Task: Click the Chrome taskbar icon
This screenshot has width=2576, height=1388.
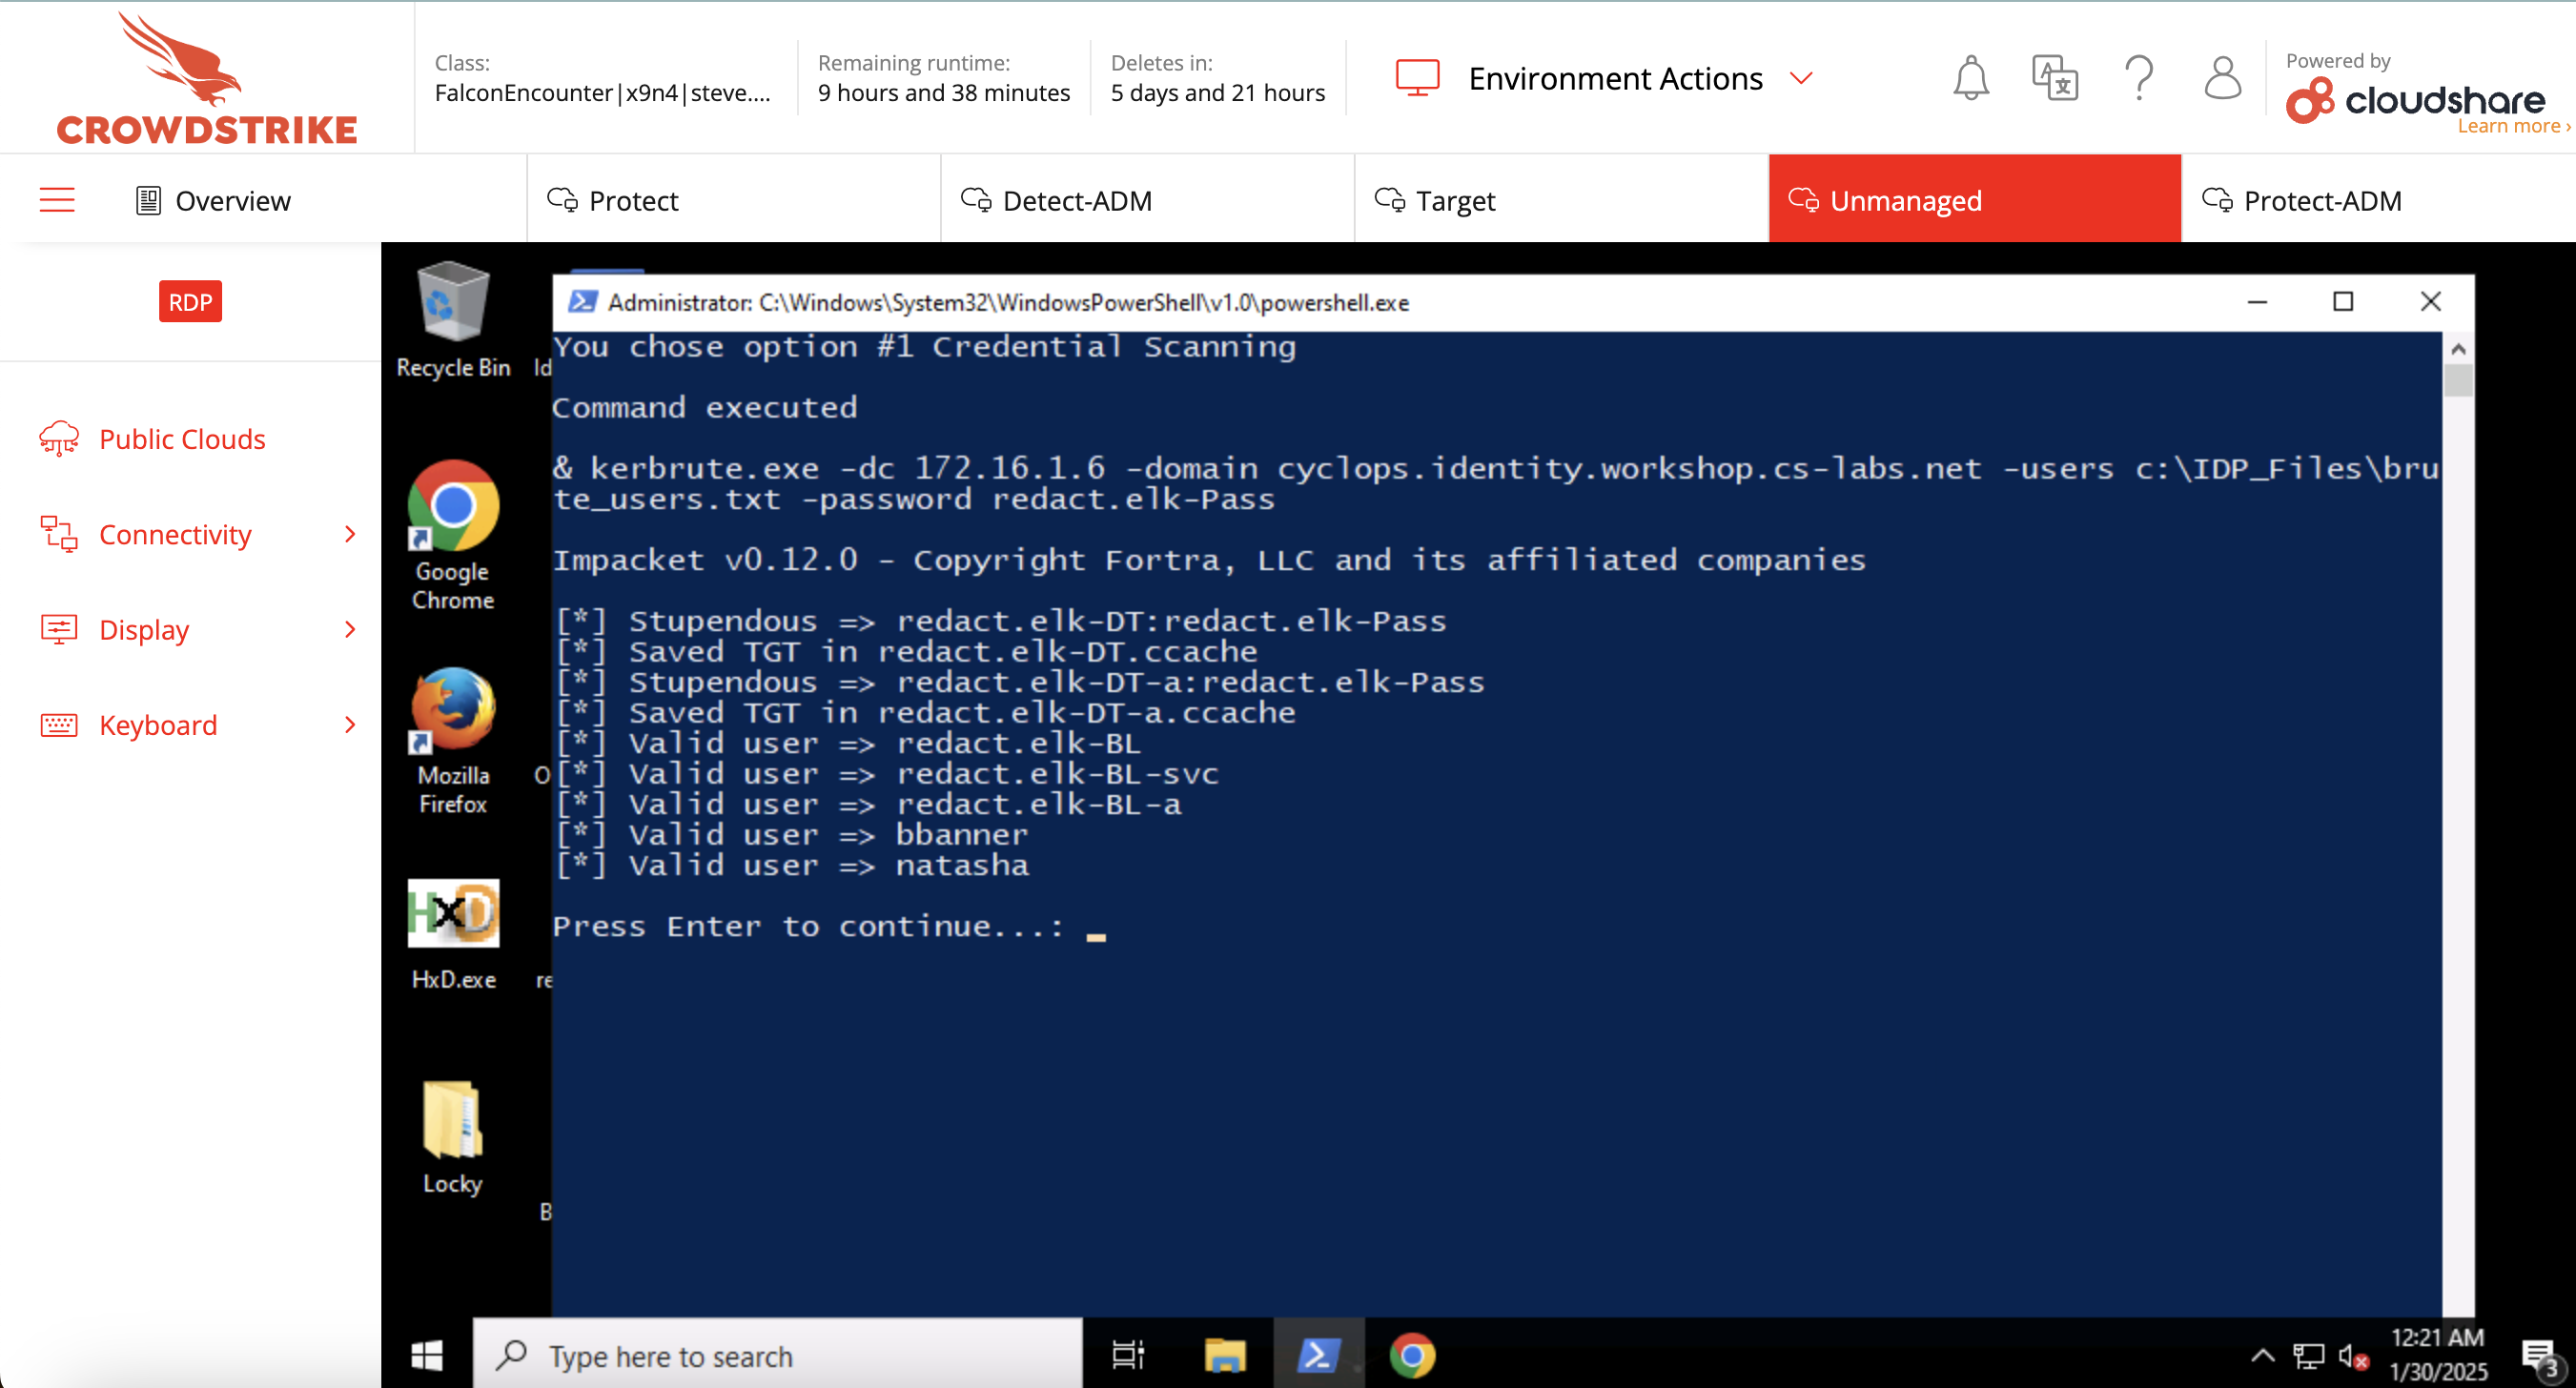Action: [x=1412, y=1355]
